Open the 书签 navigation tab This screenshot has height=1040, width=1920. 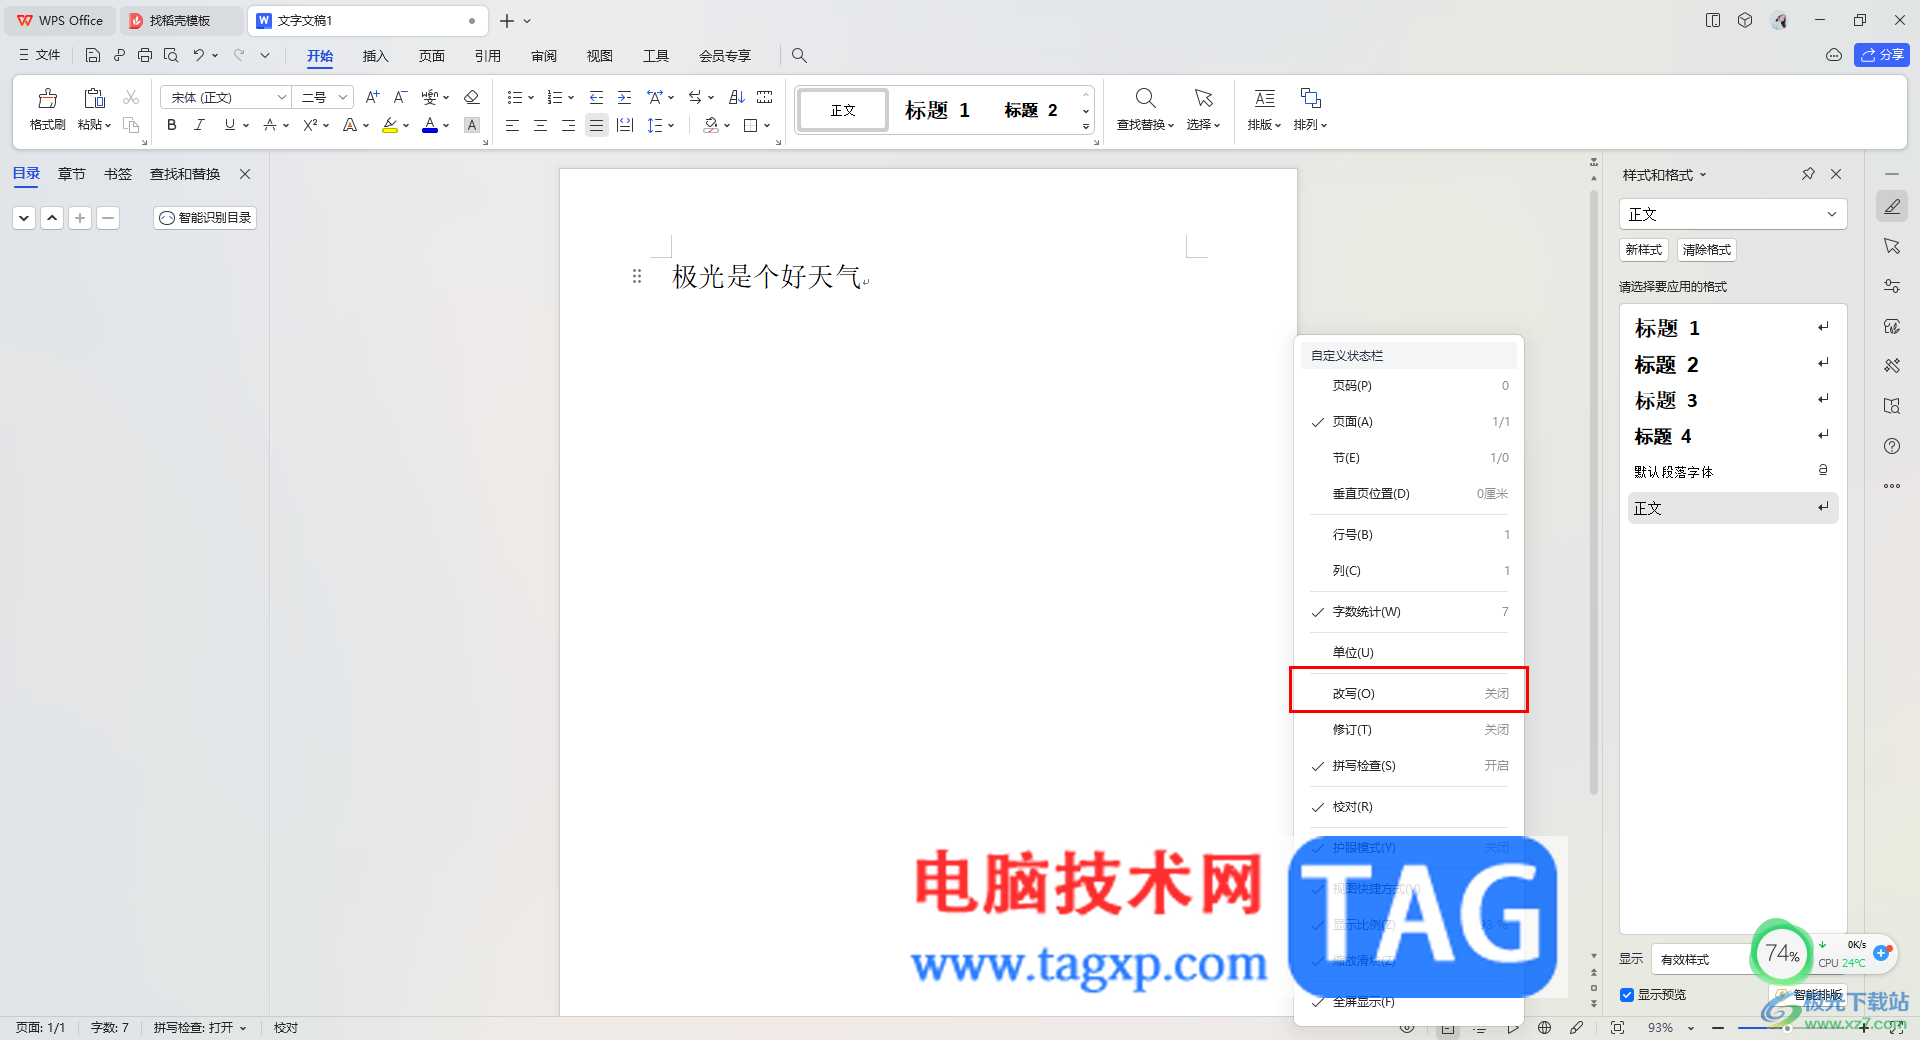(x=117, y=174)
